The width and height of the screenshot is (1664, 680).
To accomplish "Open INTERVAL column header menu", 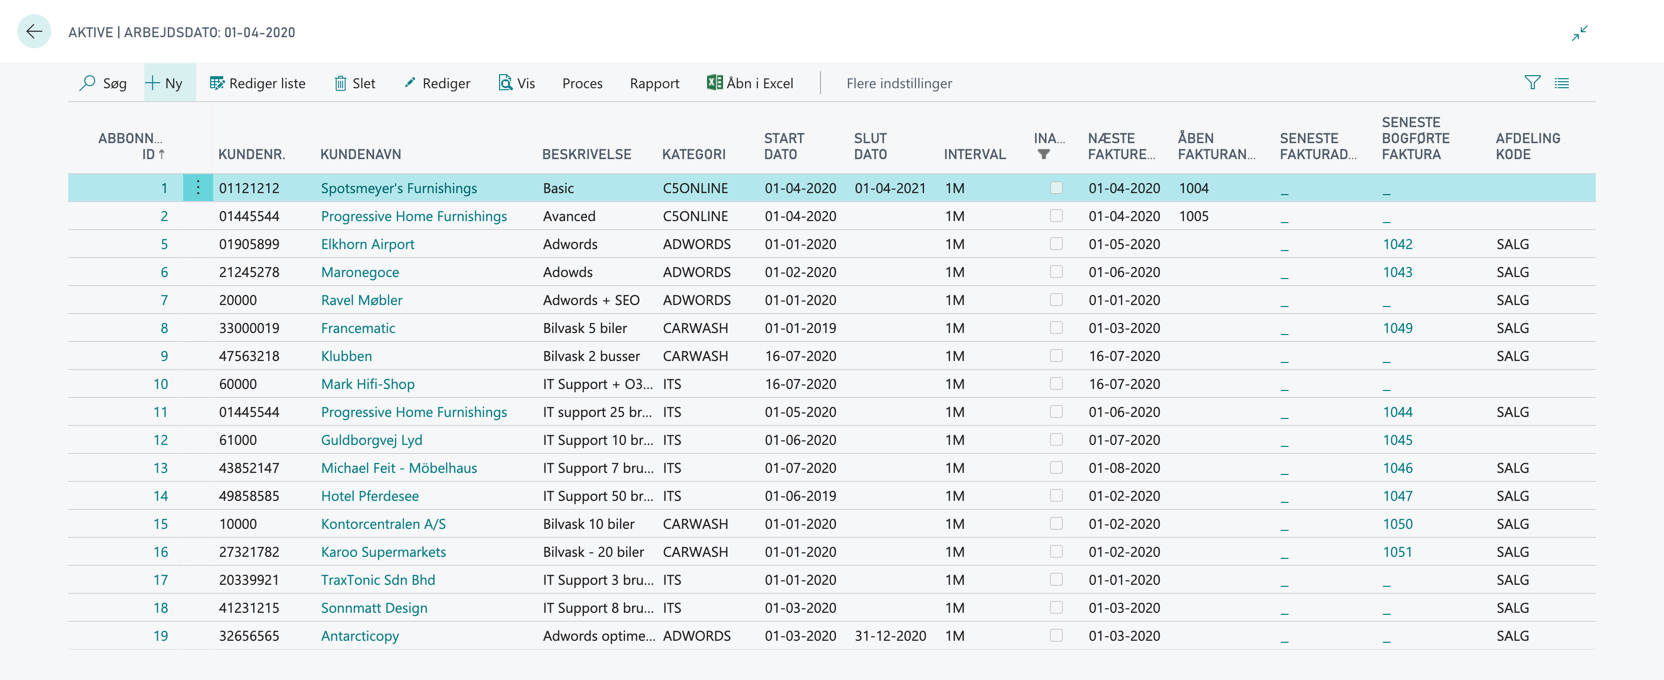I will tap(975, 154).
